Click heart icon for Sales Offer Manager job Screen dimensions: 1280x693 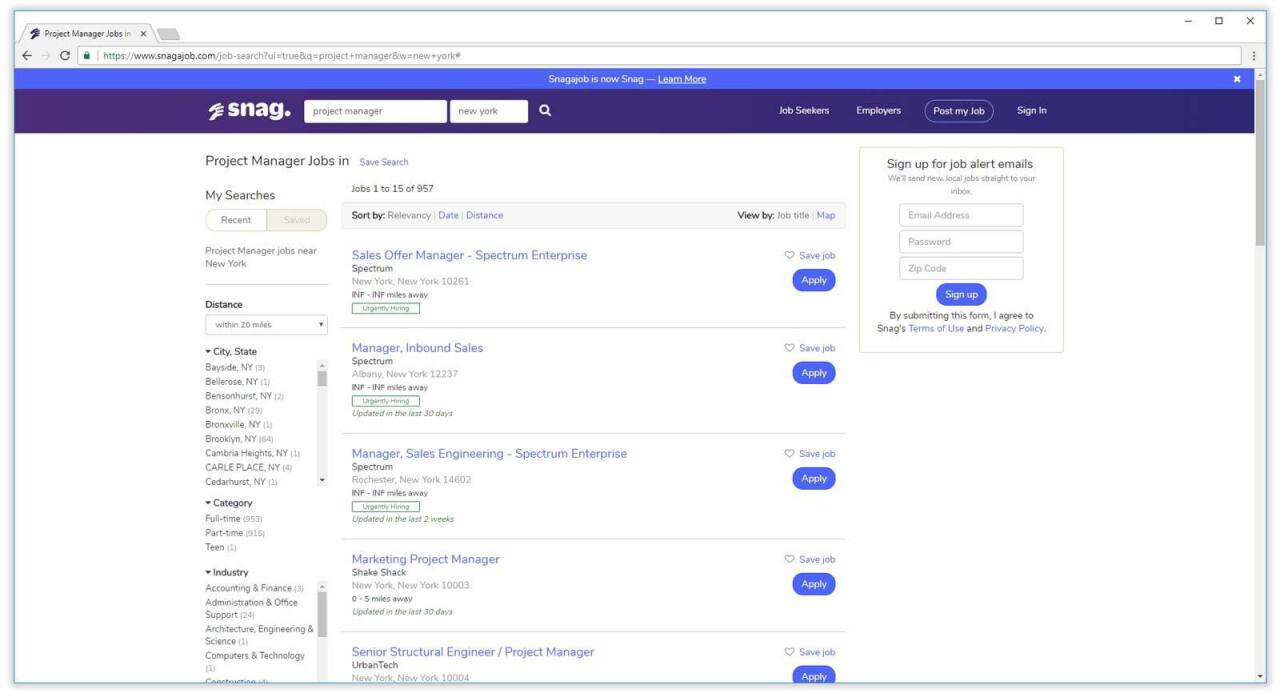point(790,255)
